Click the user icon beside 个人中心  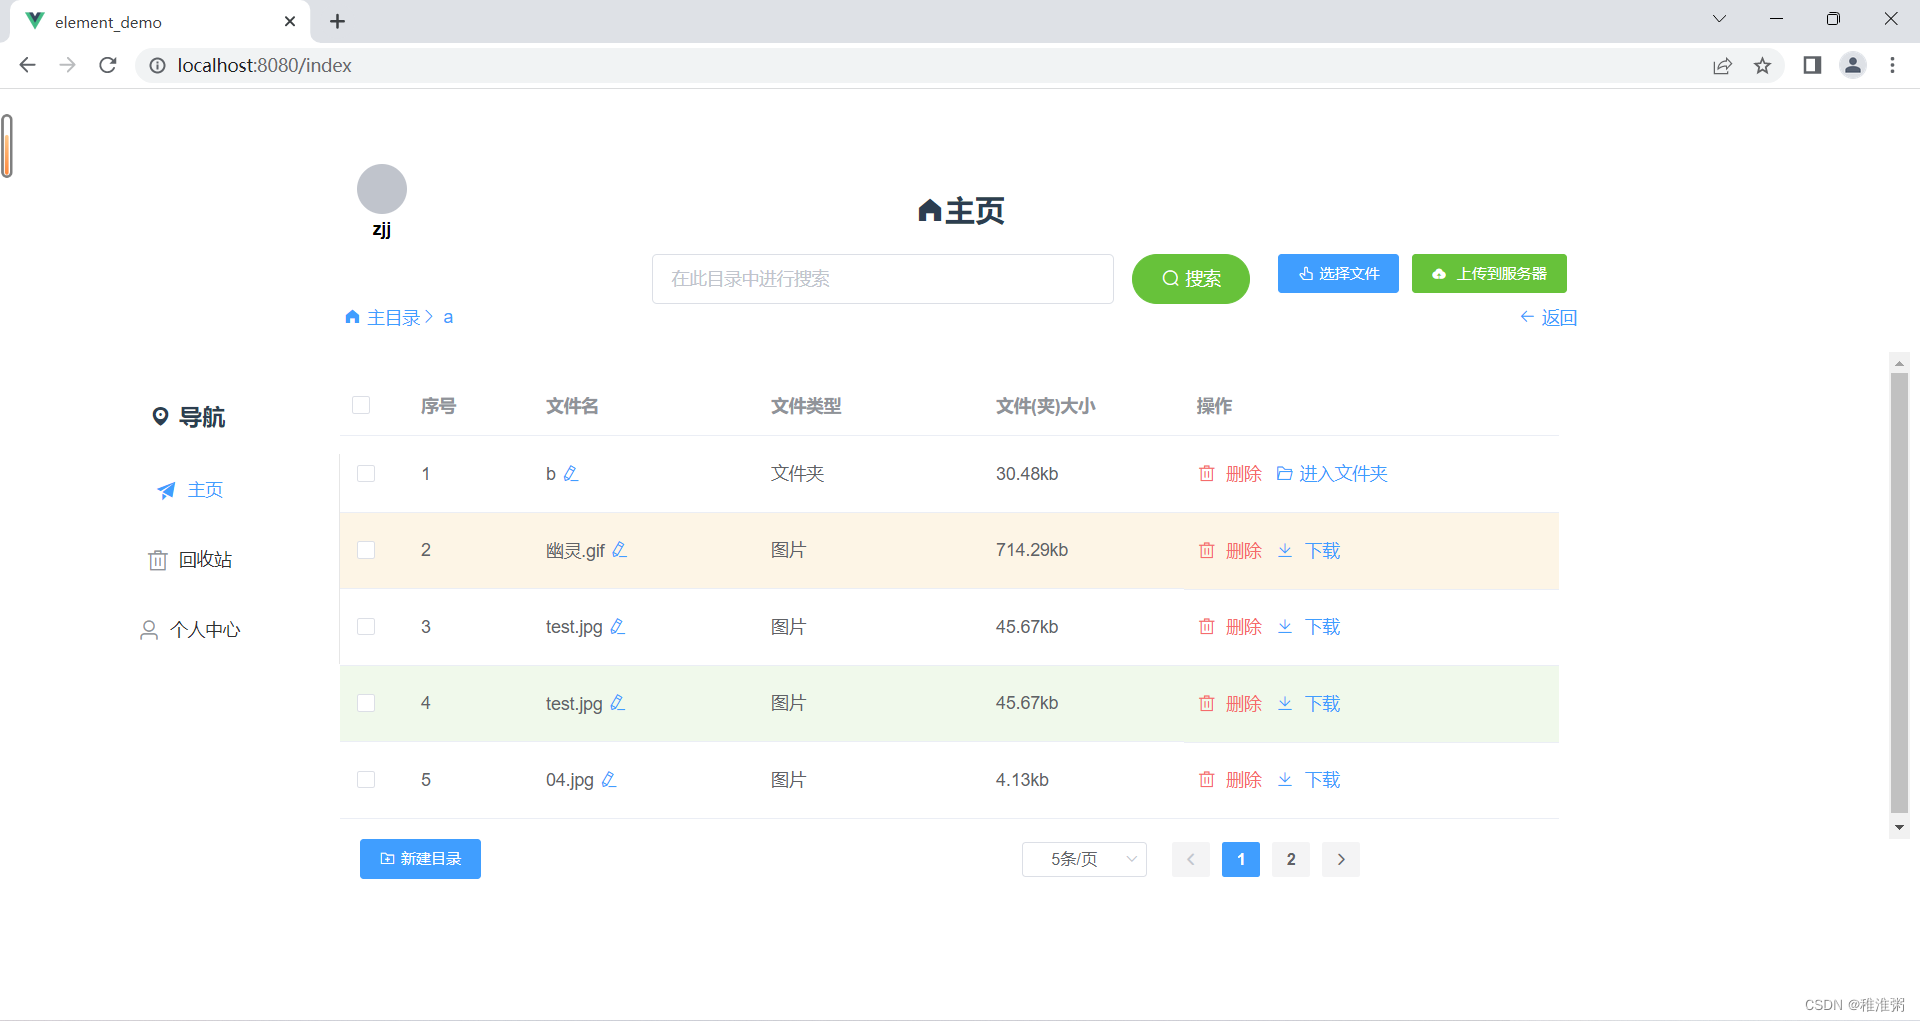point(149,630)
